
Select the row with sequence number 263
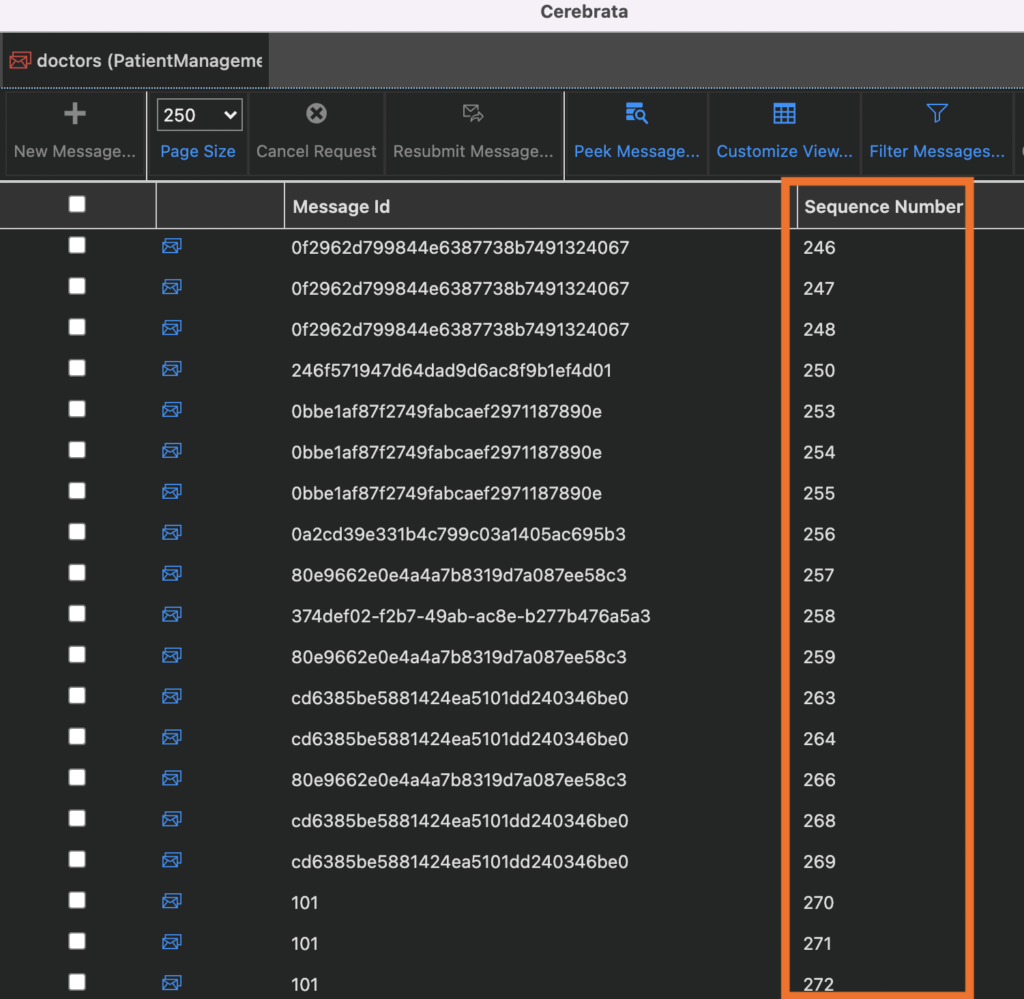click(x=512, y=698)
